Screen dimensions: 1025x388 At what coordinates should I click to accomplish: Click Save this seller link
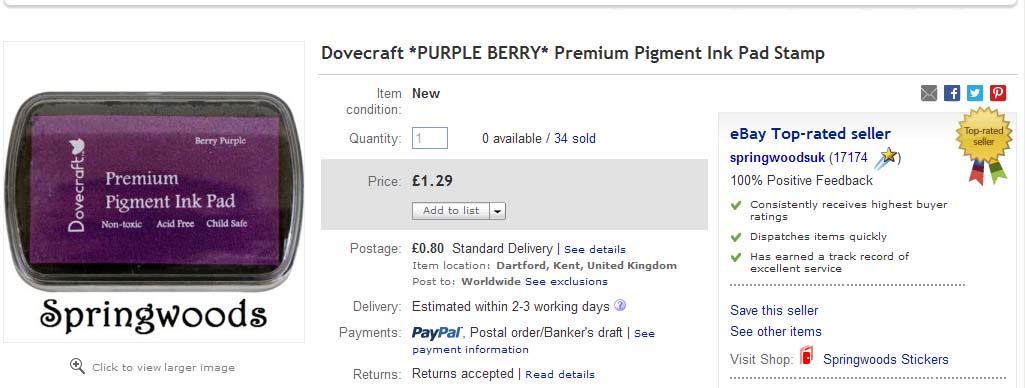[774, 310]
